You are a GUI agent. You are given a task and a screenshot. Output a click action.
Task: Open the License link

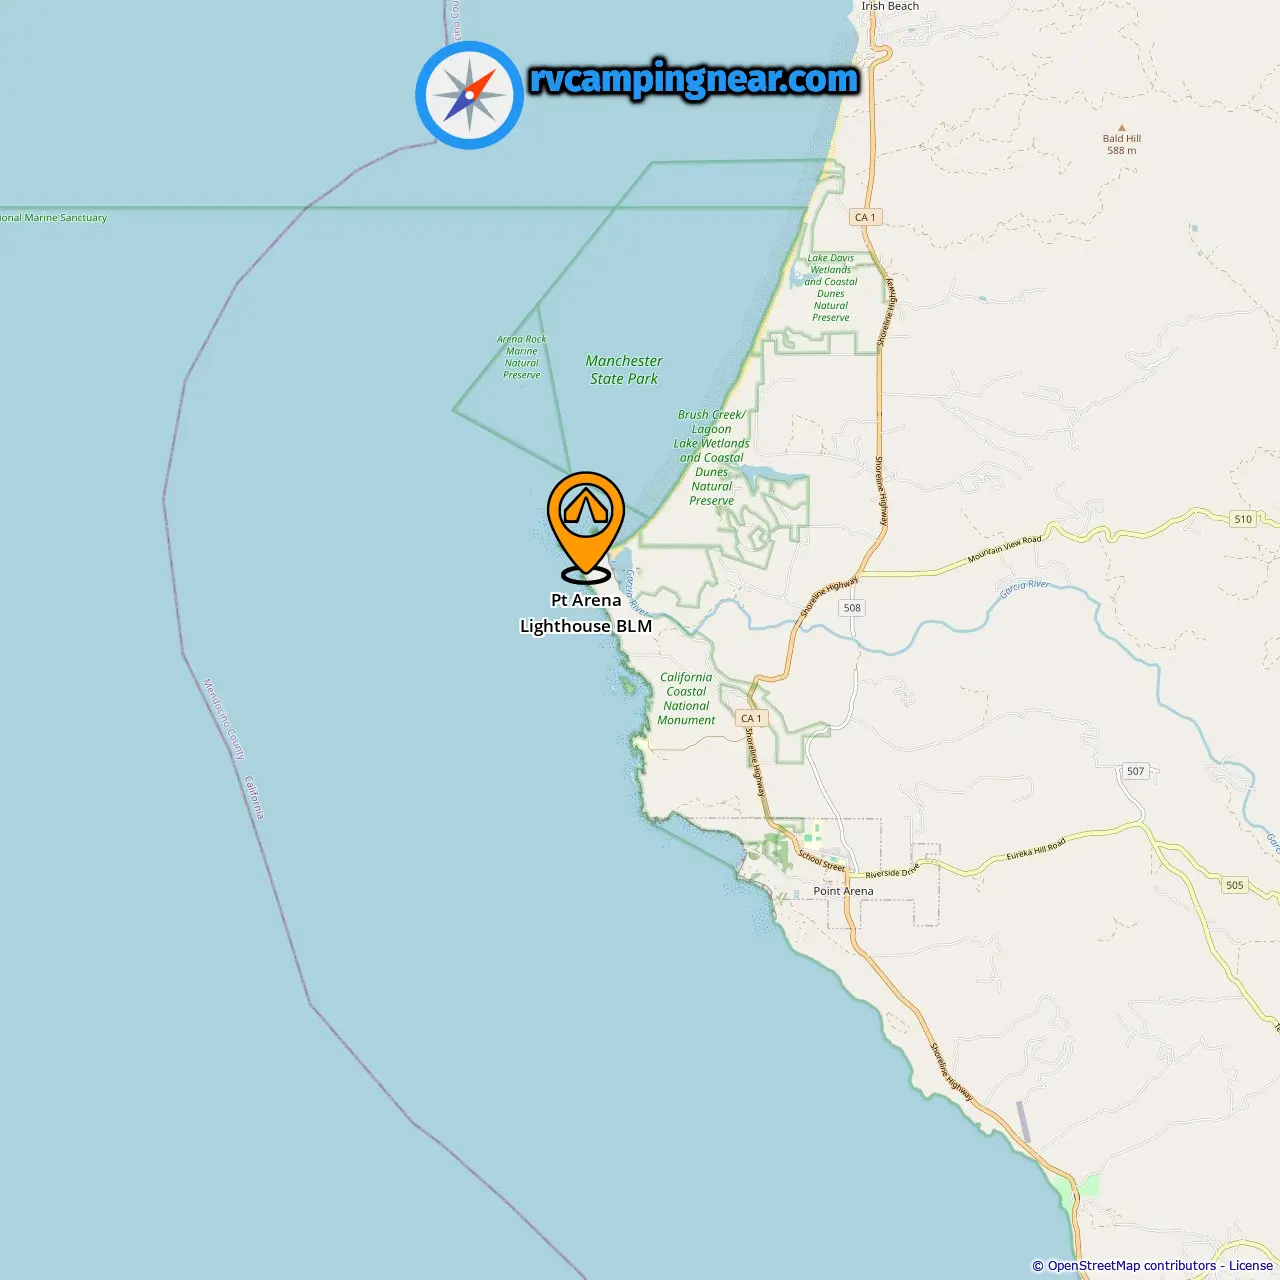pyautogui.click(x=1250, y=1265)
